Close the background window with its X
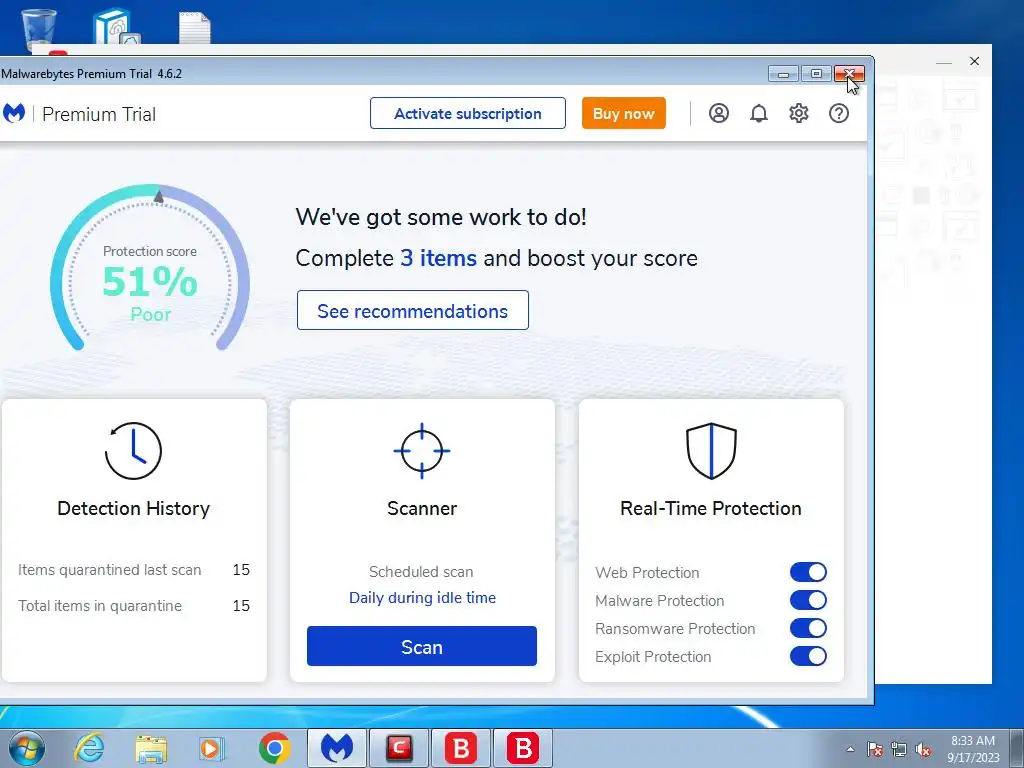Viewport: 1024px width, 768px height. (974, 61)
